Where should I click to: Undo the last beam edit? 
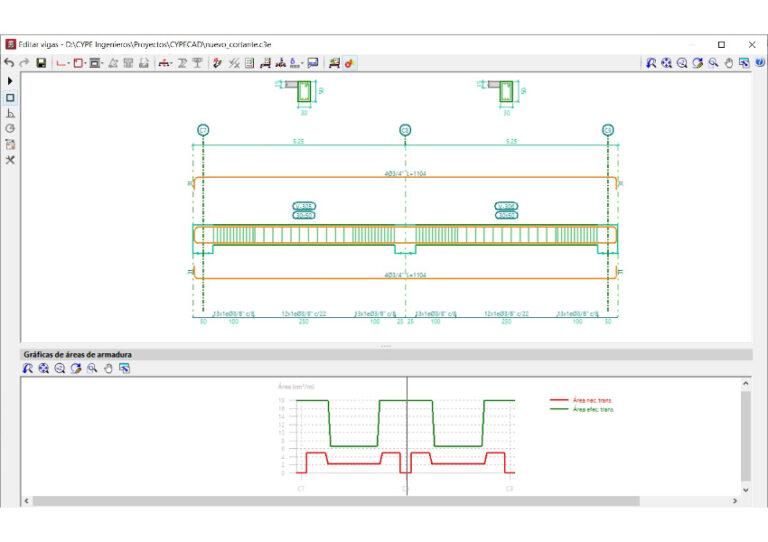click(x=9, y=63)
